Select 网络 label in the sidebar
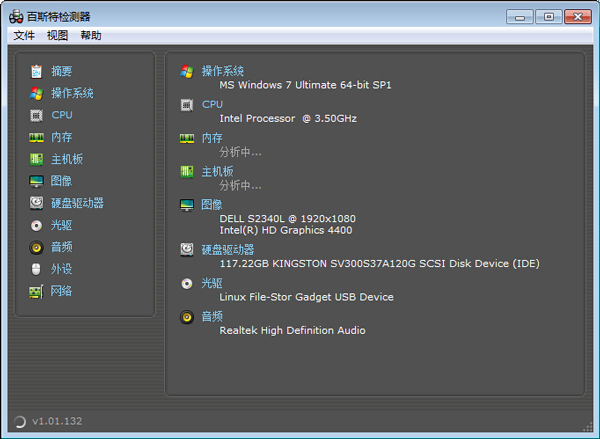This screenshot has width=600, height=439. 62,291
